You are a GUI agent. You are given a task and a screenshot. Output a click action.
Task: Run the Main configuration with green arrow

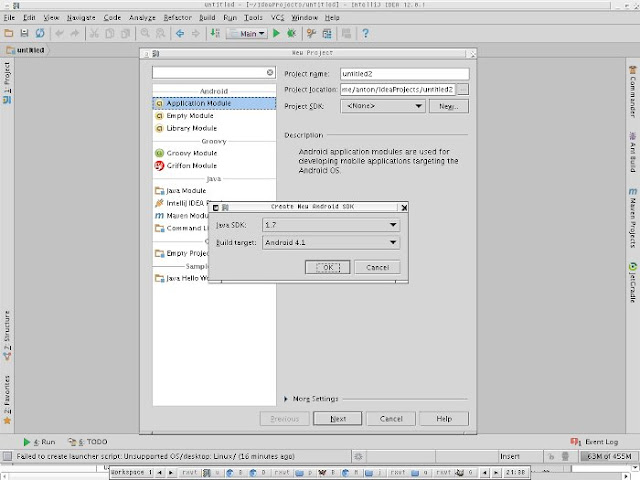276,33
